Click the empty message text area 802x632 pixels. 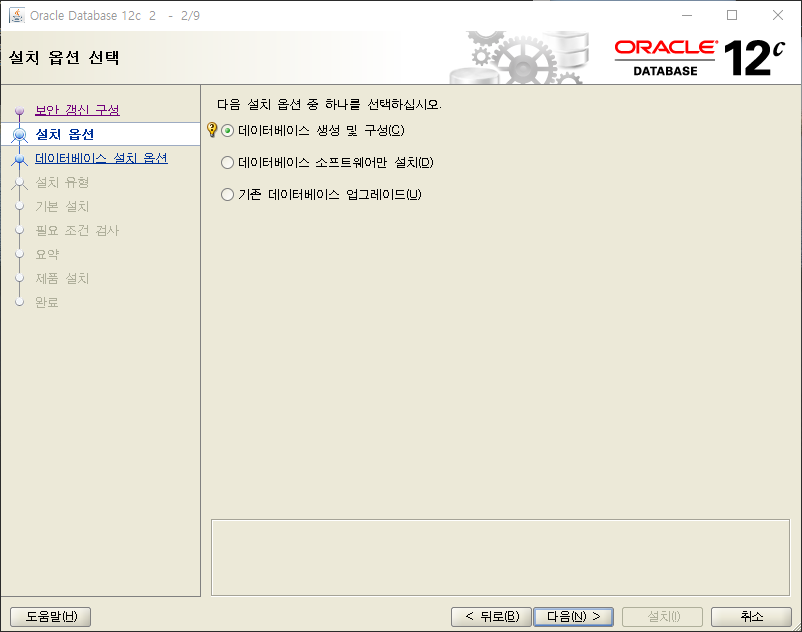click(500, 558)
